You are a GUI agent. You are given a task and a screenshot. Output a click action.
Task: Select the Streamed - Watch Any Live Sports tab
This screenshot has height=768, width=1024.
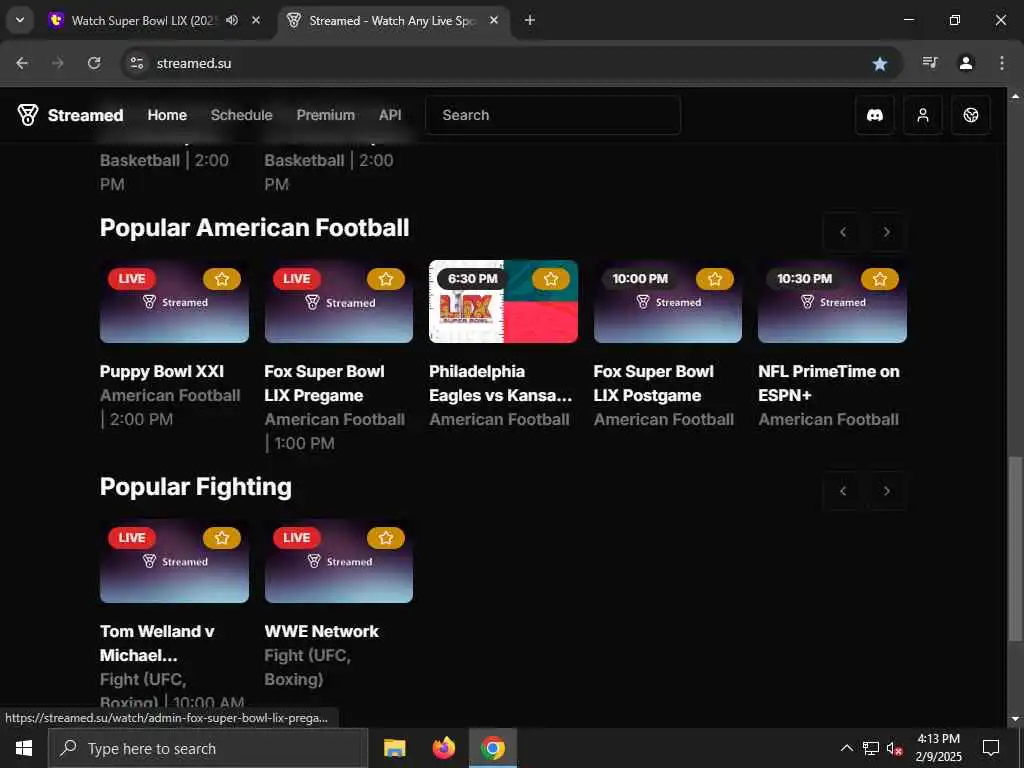[392, 20]
